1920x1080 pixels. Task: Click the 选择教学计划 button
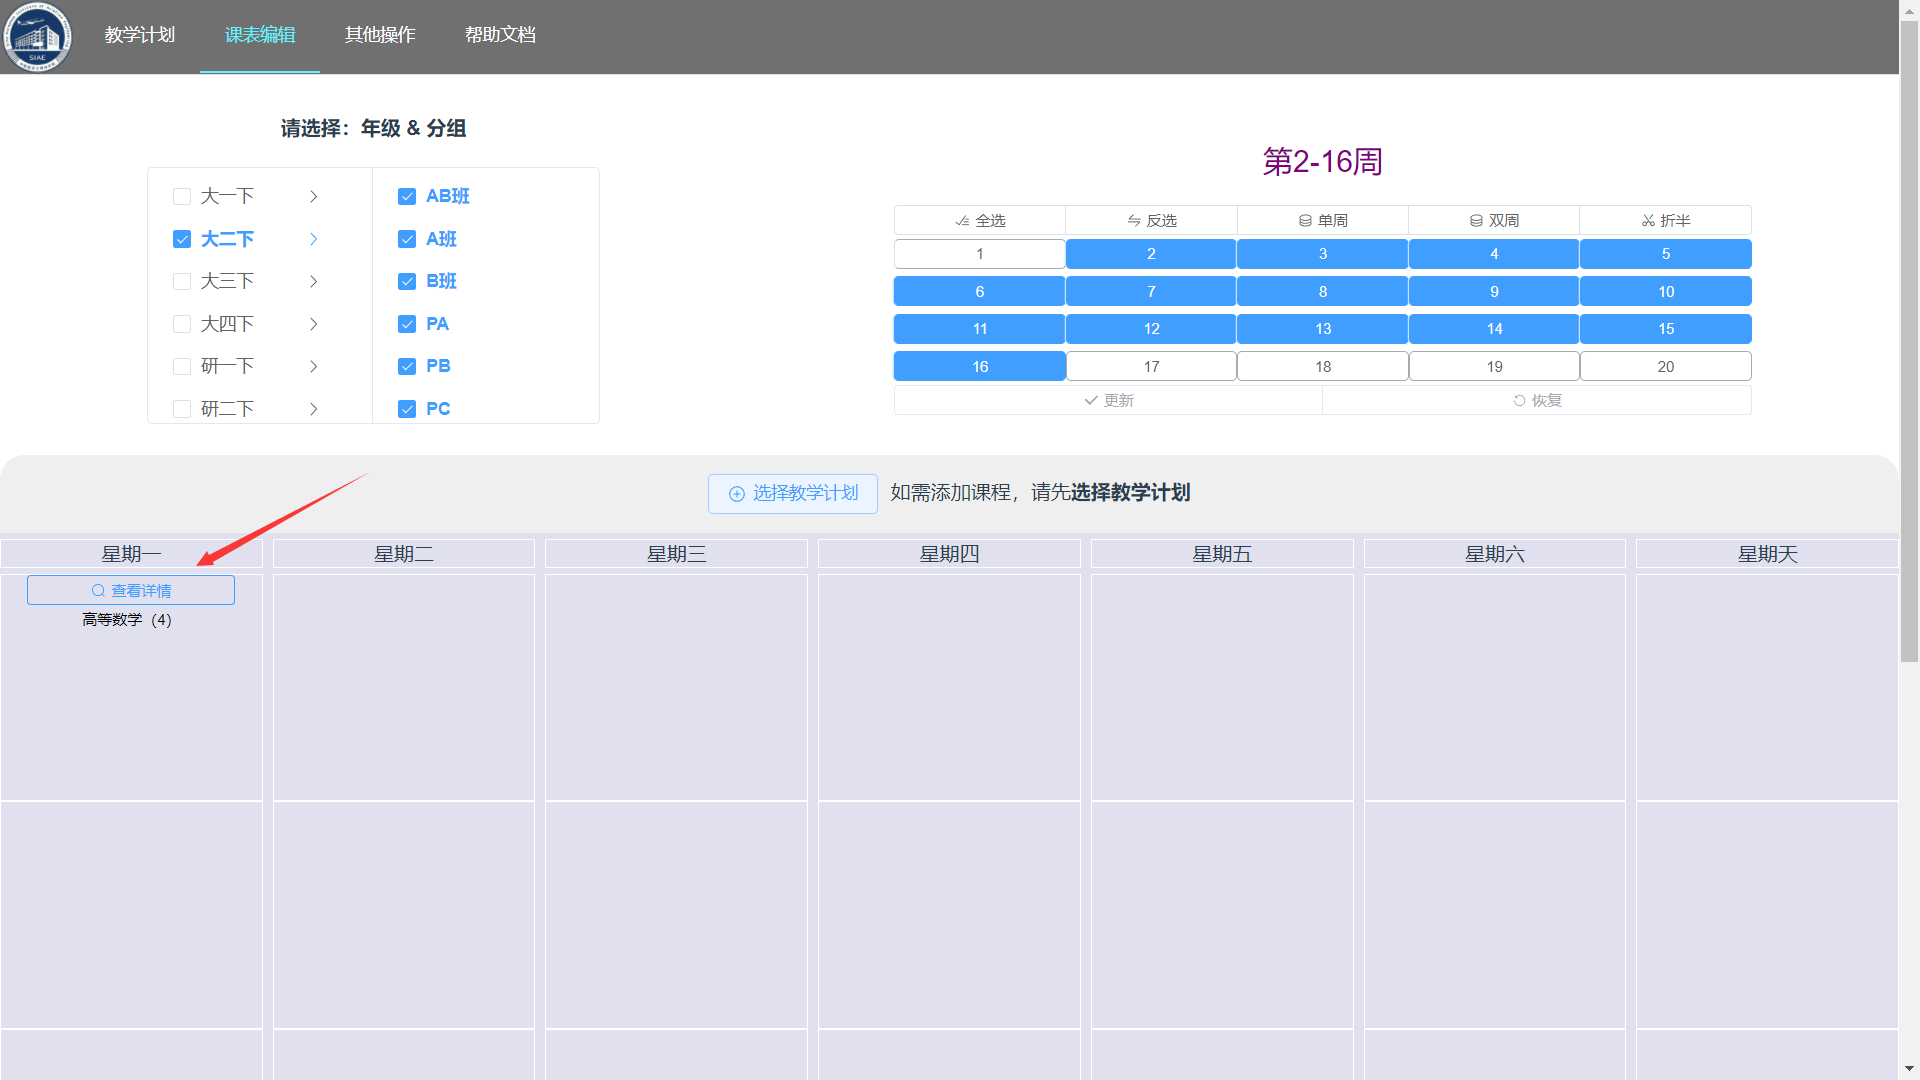pyautogui.click(x=793, y=494)
